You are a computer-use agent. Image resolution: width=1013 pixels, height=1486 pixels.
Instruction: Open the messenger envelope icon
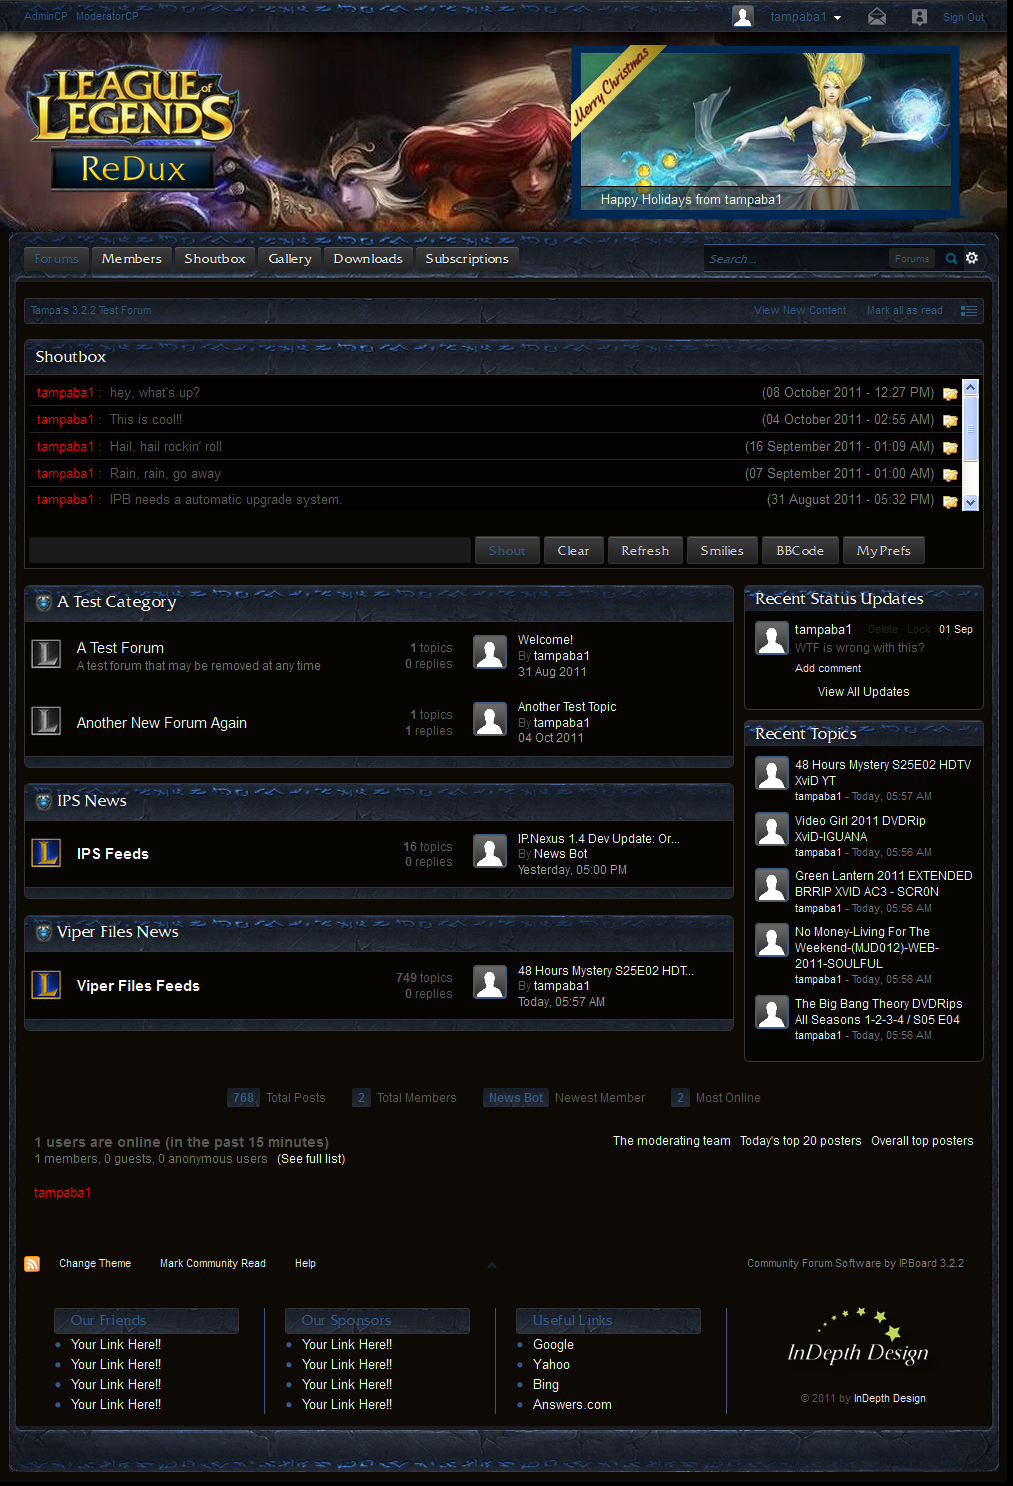pyautogui.click(x=877, y=17)
